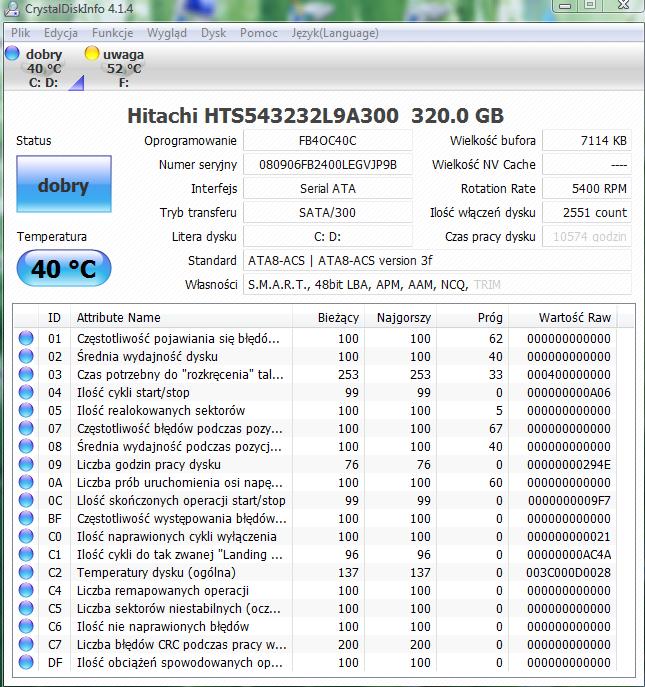Select the F: disk with uwaga status
Screen dimensions: 645x687
pyautogui.click(x=117, y=68)
